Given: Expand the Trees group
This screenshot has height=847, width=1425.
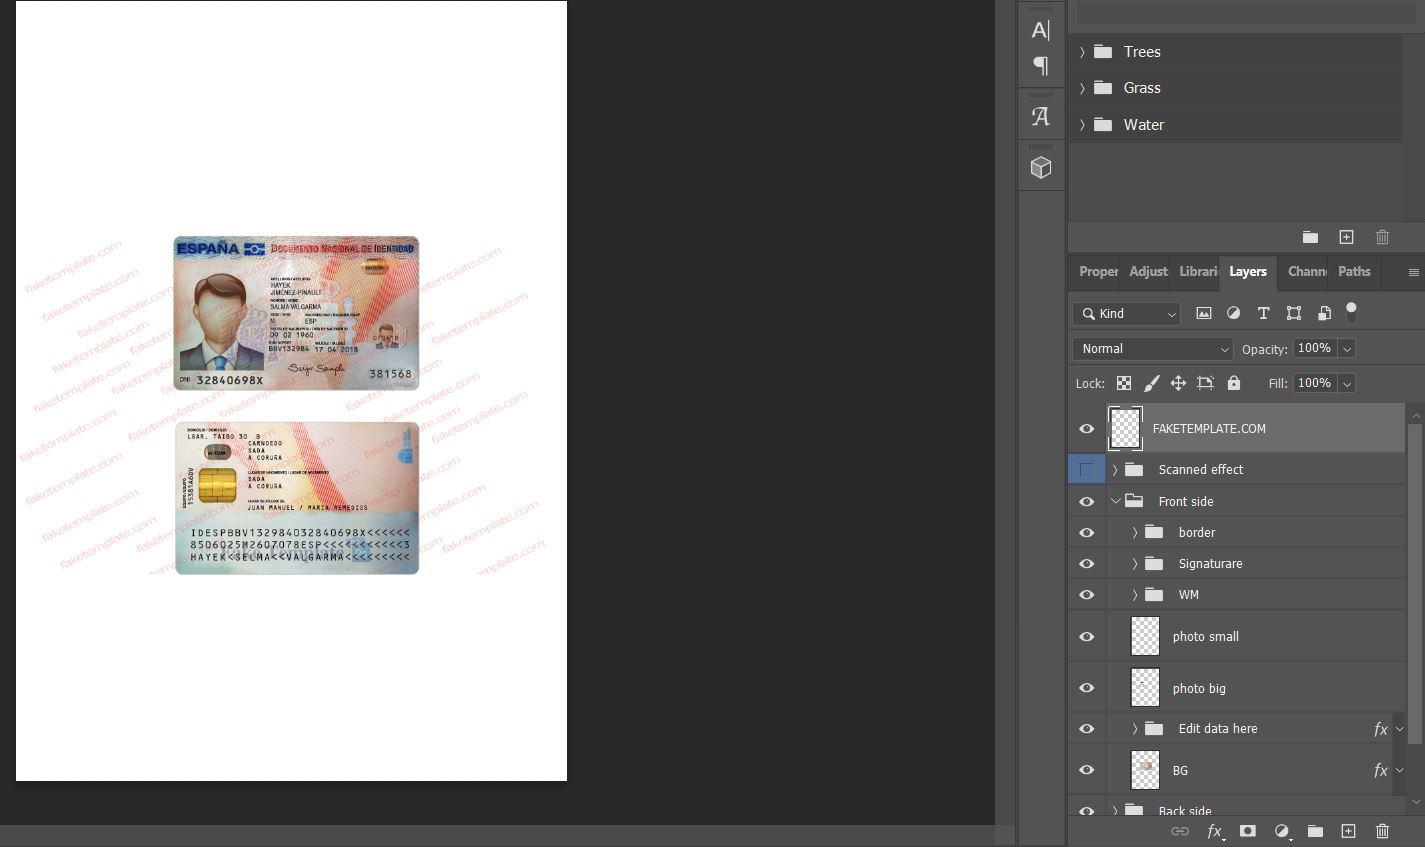Looking at the screenshot, I should 1082,51.
